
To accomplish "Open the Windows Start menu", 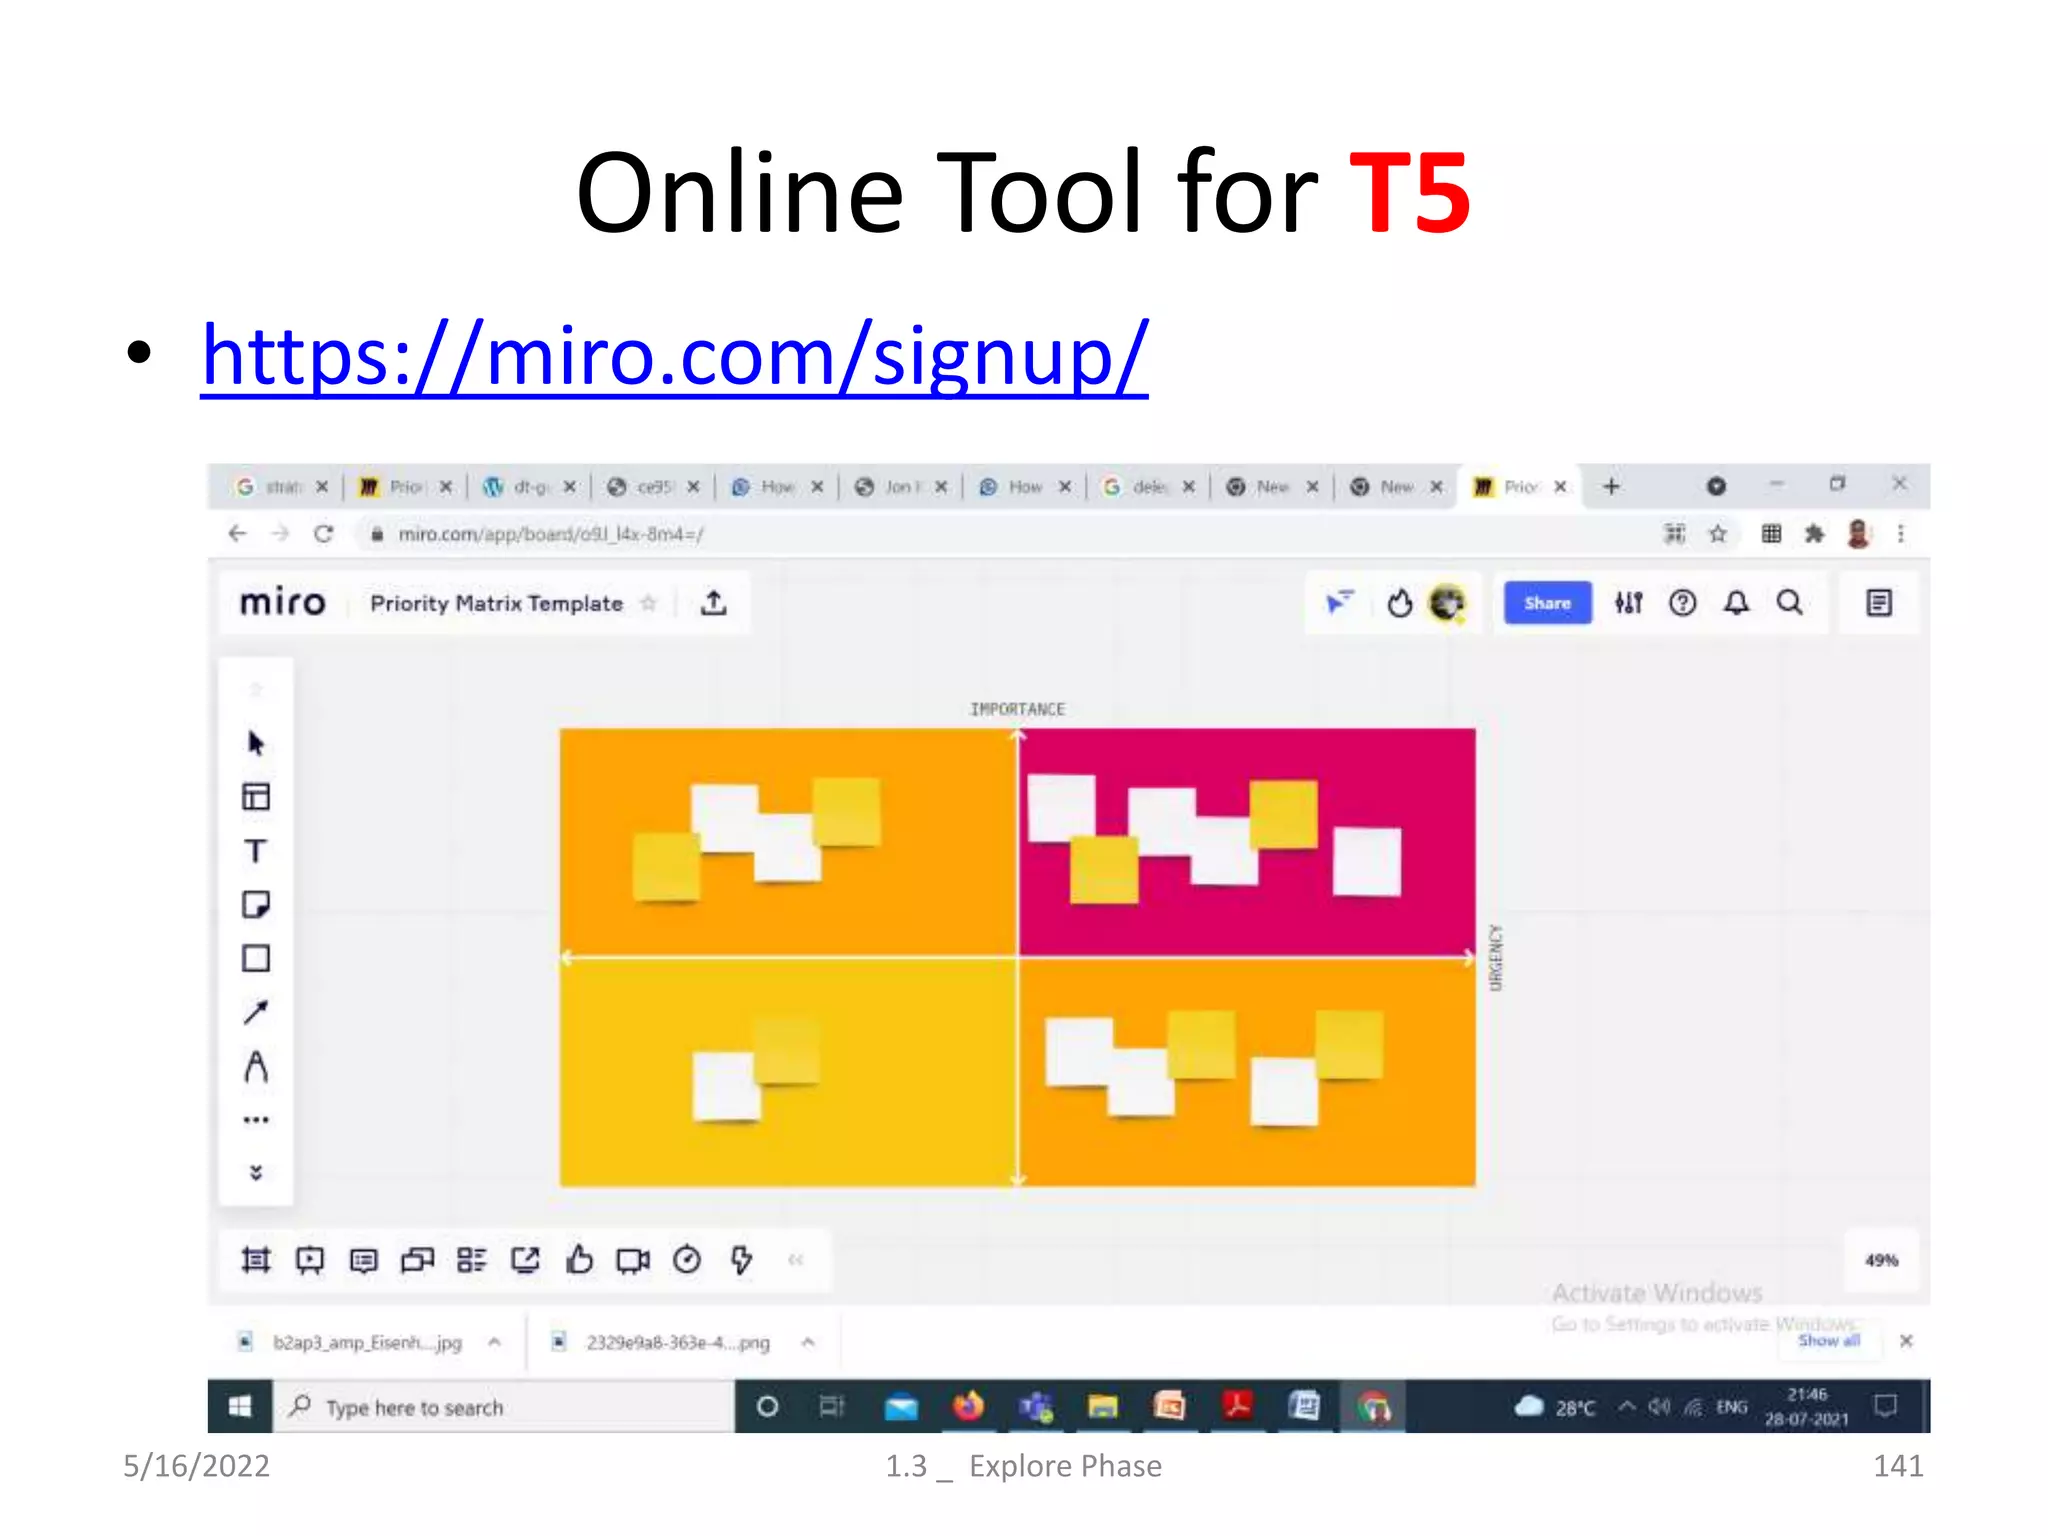I will (x=240, y=1407).
